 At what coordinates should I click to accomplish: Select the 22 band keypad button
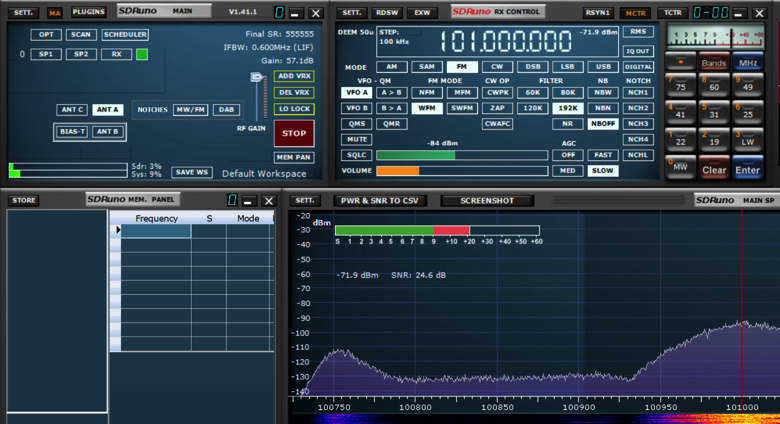point(681,141)
